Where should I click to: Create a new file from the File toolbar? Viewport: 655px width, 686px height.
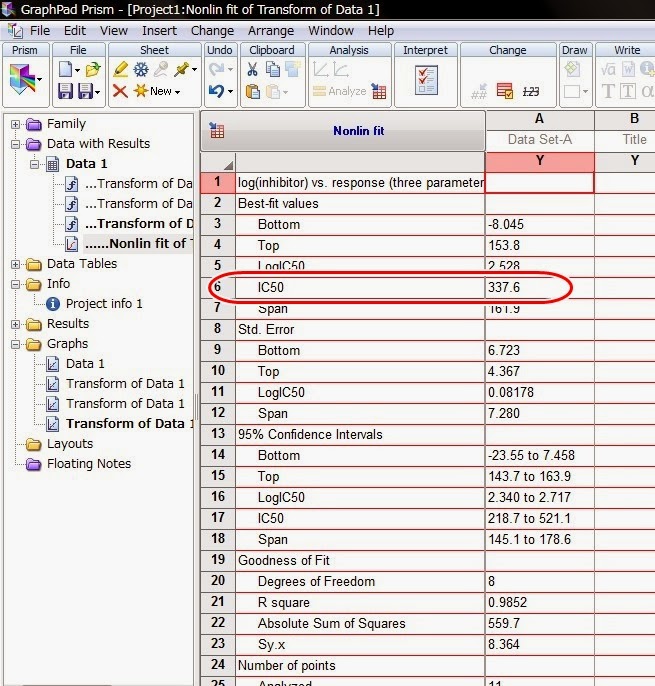[x=65, y=69]
